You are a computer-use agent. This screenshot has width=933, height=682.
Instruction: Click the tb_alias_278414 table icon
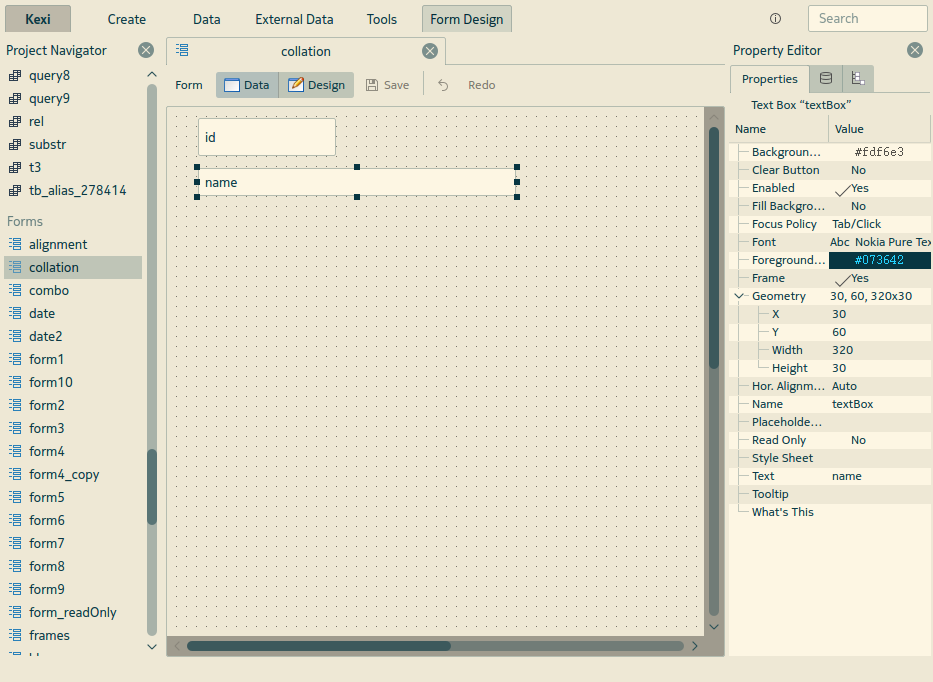click(x=15, y=190)
